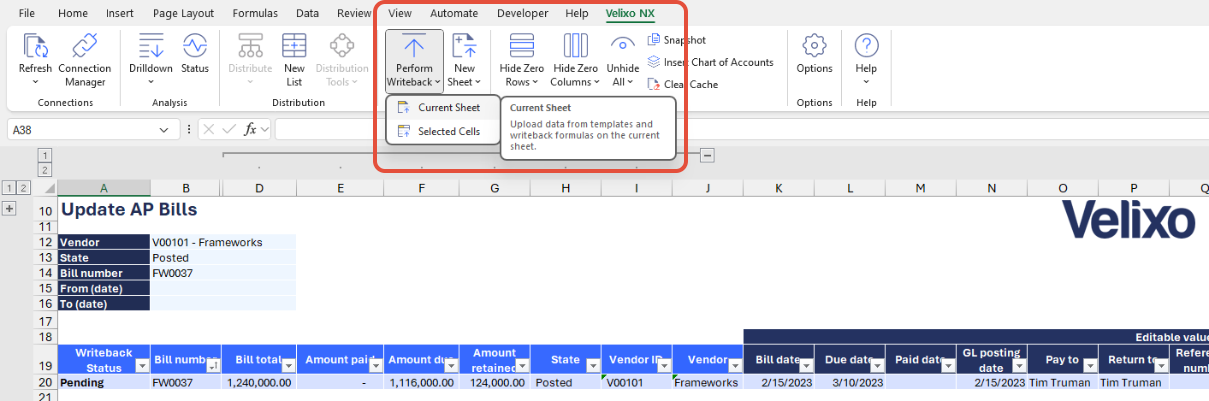Switch to the Automate tab
The width and height of the screenshot is (1209, 401).
click(454, 13)
